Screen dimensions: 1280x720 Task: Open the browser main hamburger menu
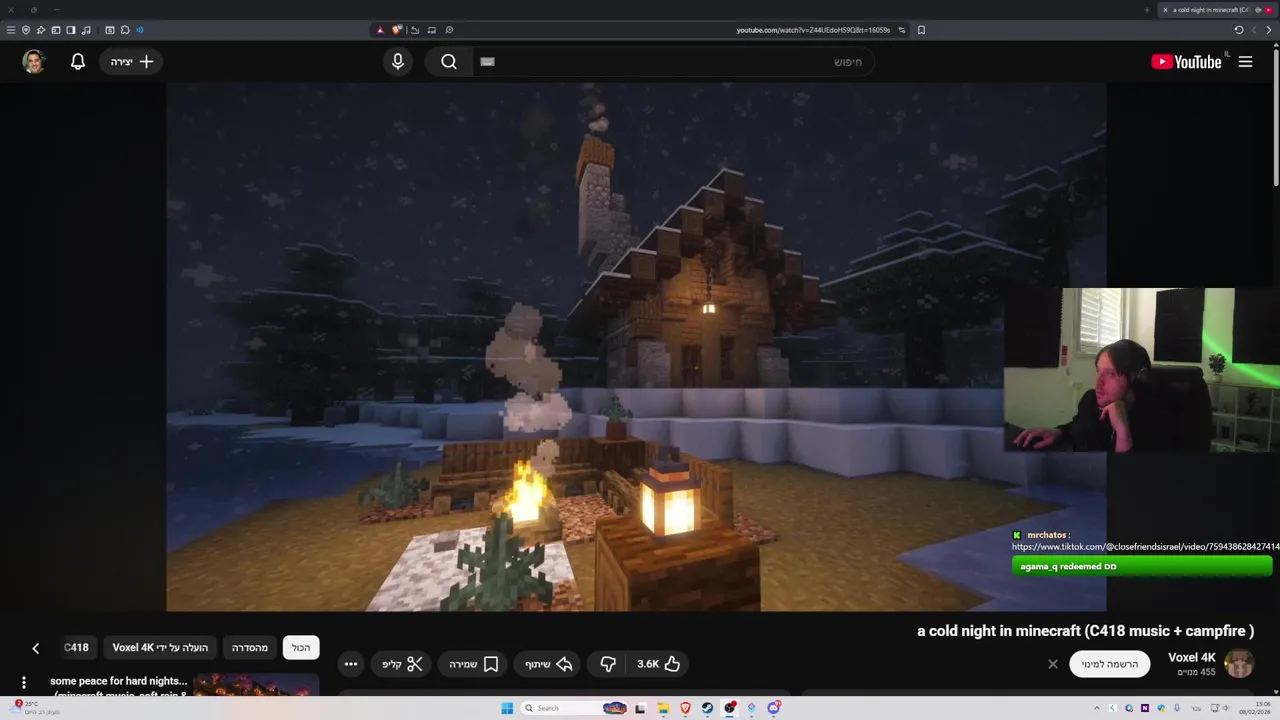(x=11, y=30)
